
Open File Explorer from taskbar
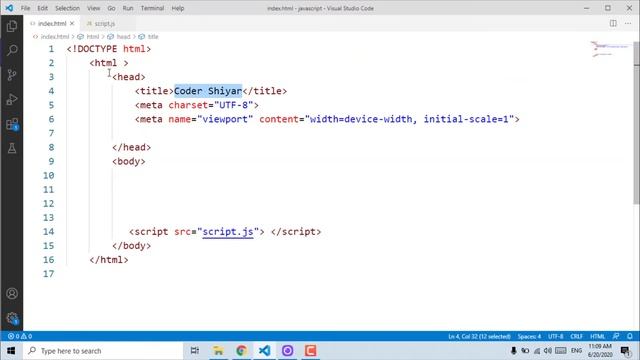point(218,351)
